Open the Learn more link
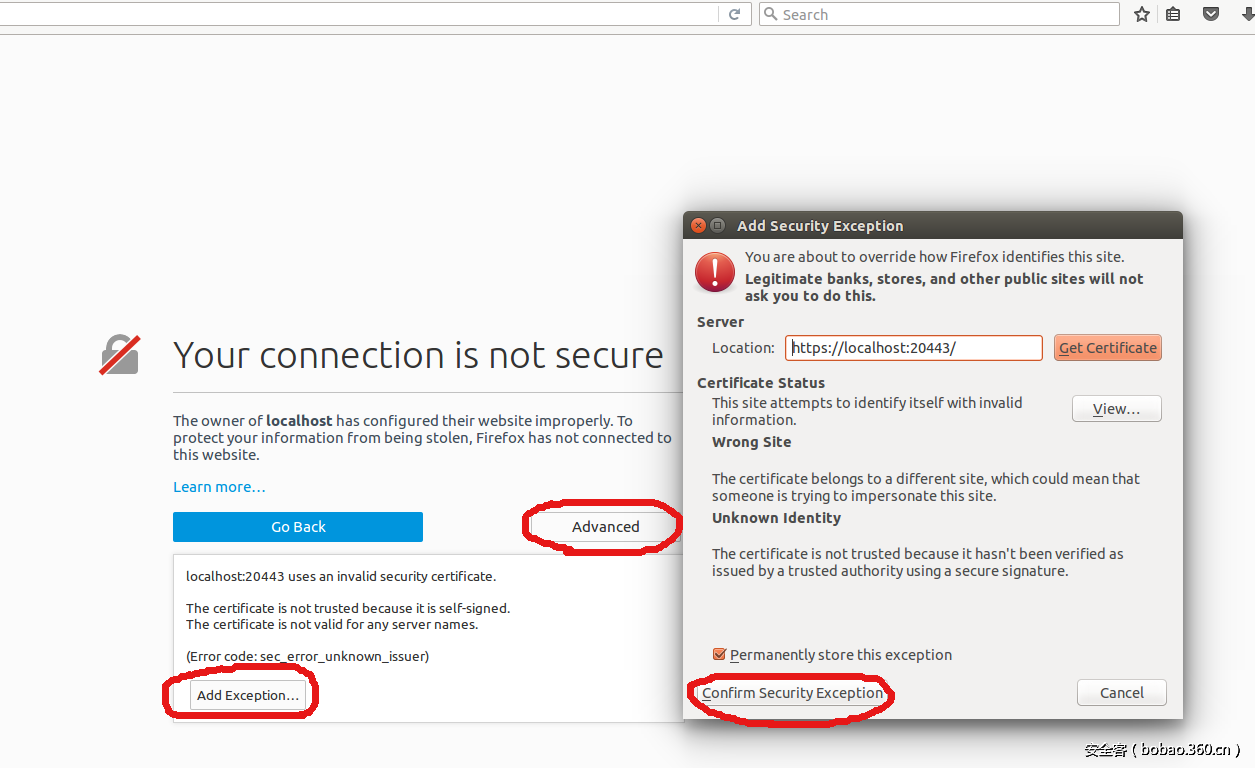Viewport: 1255px width, 768px height. [x=219, y=487]
